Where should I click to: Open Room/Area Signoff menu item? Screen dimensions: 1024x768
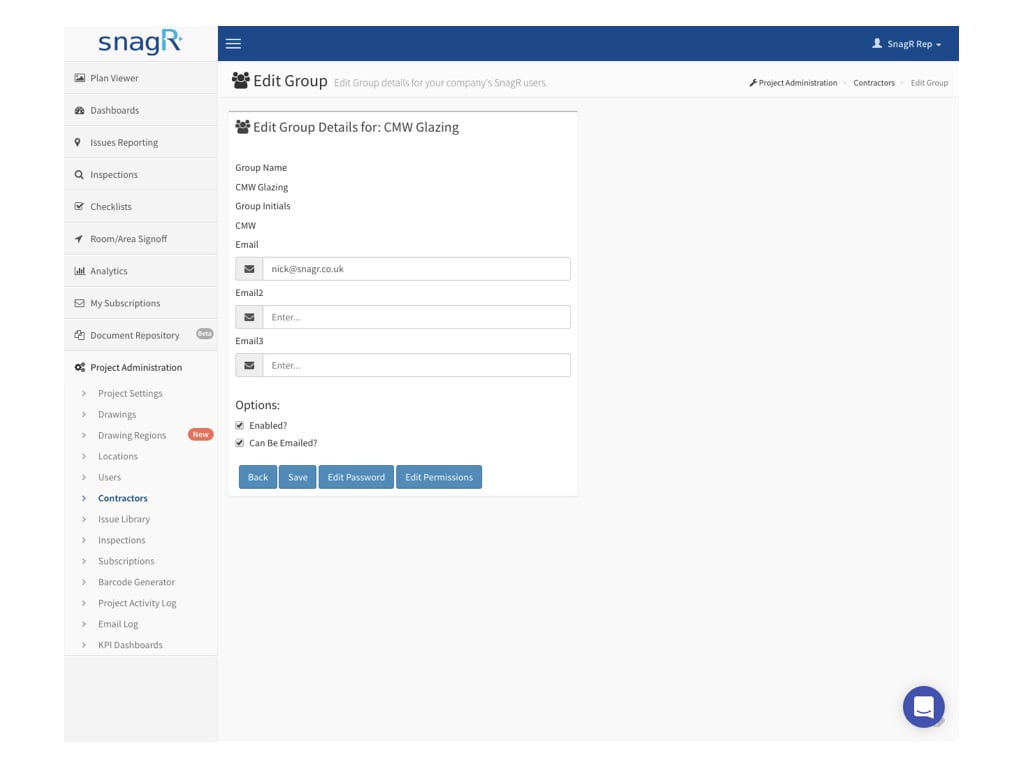tap(140, 239)
